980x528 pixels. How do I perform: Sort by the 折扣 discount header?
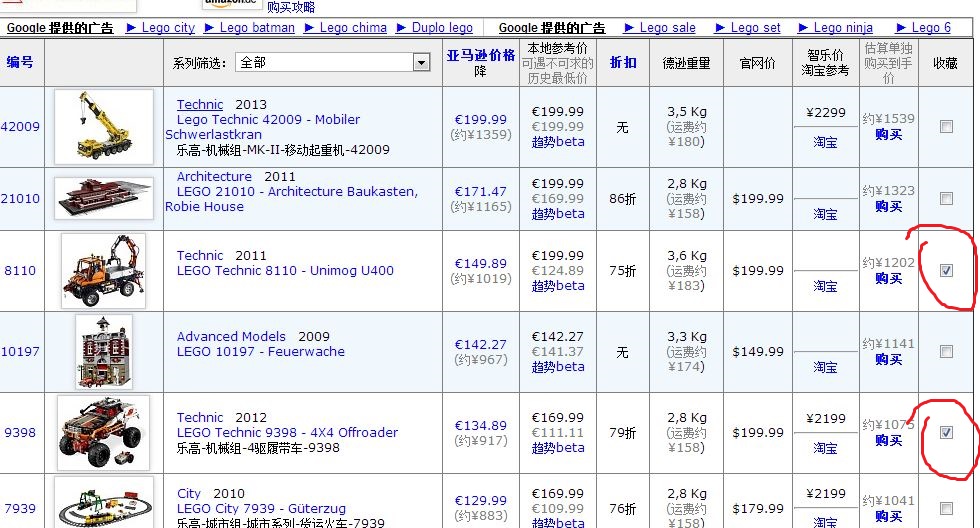623,62
